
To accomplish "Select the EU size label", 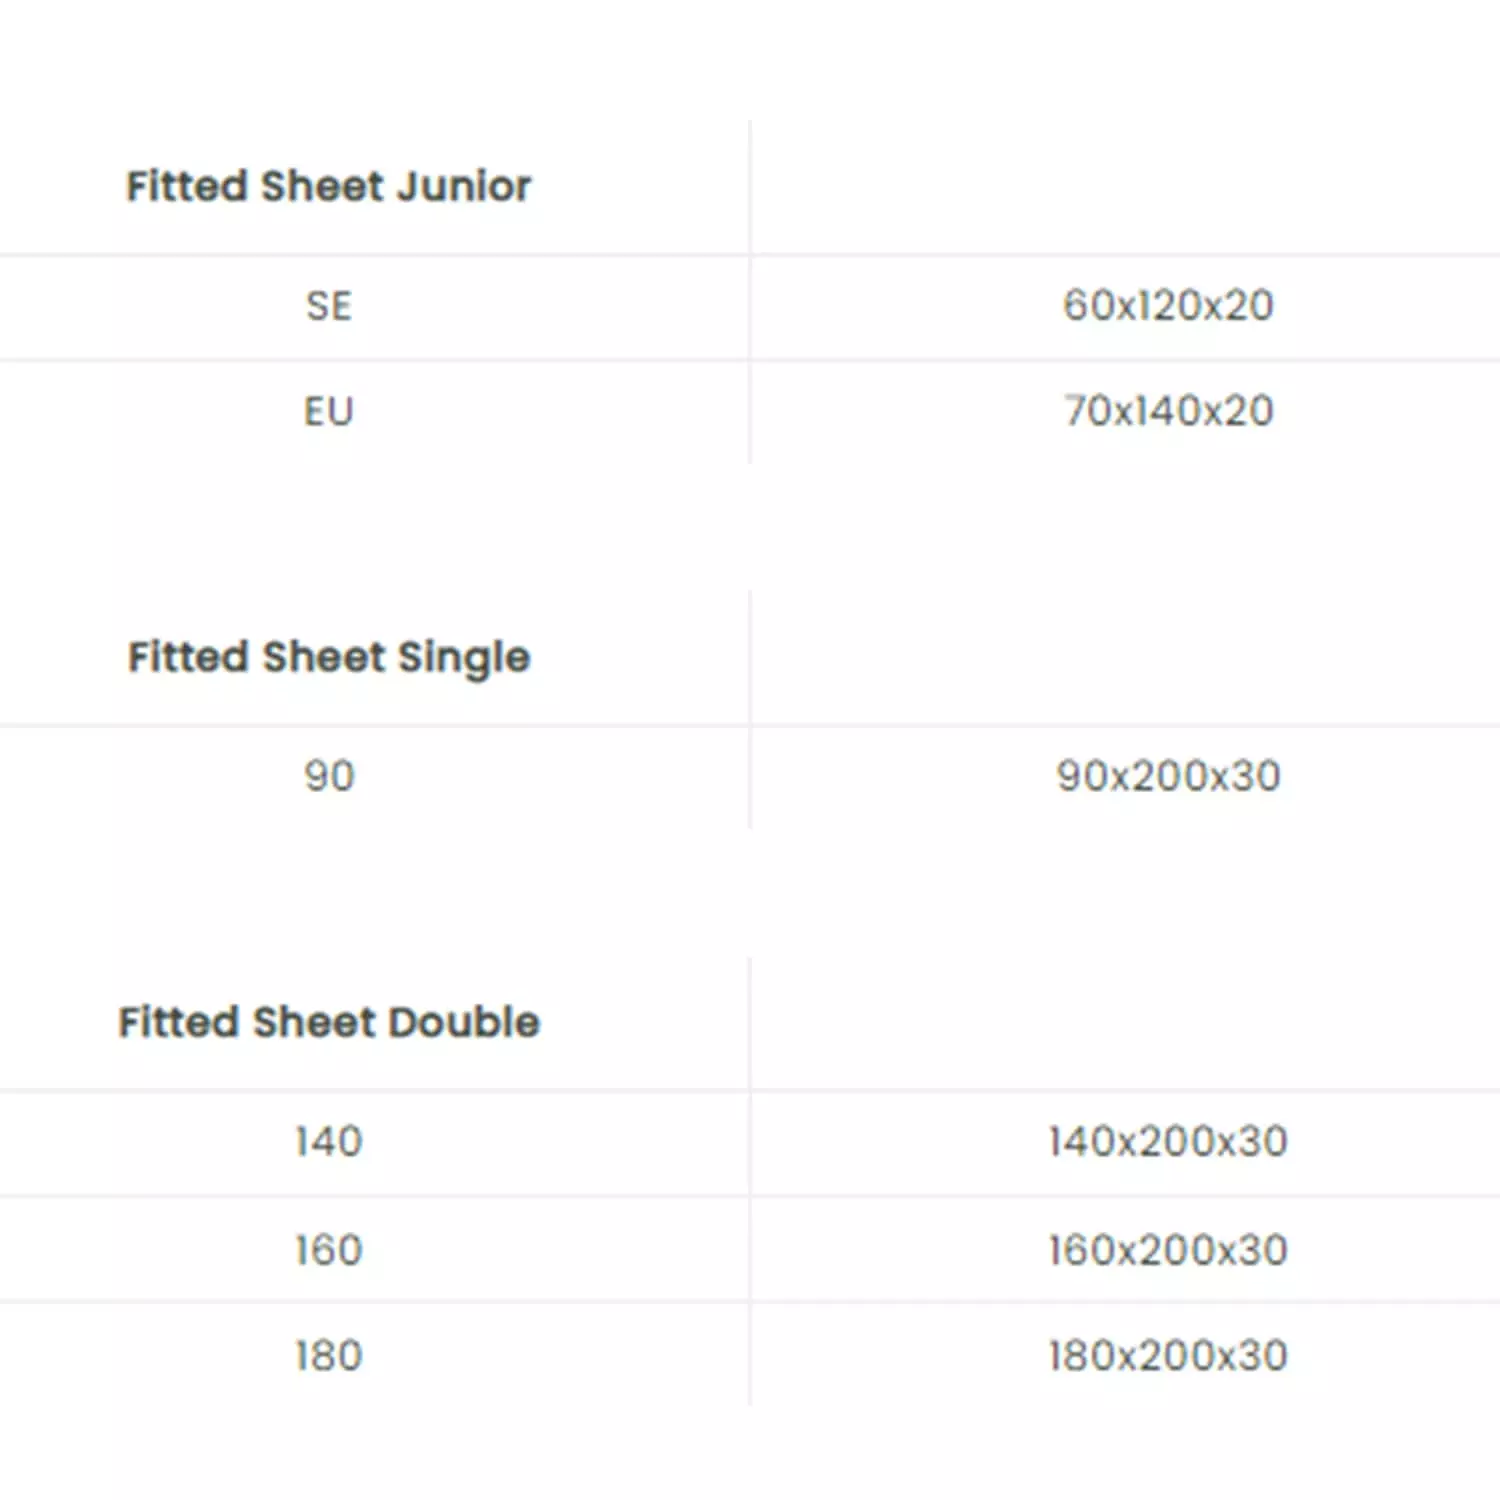I will click(329, 412).
